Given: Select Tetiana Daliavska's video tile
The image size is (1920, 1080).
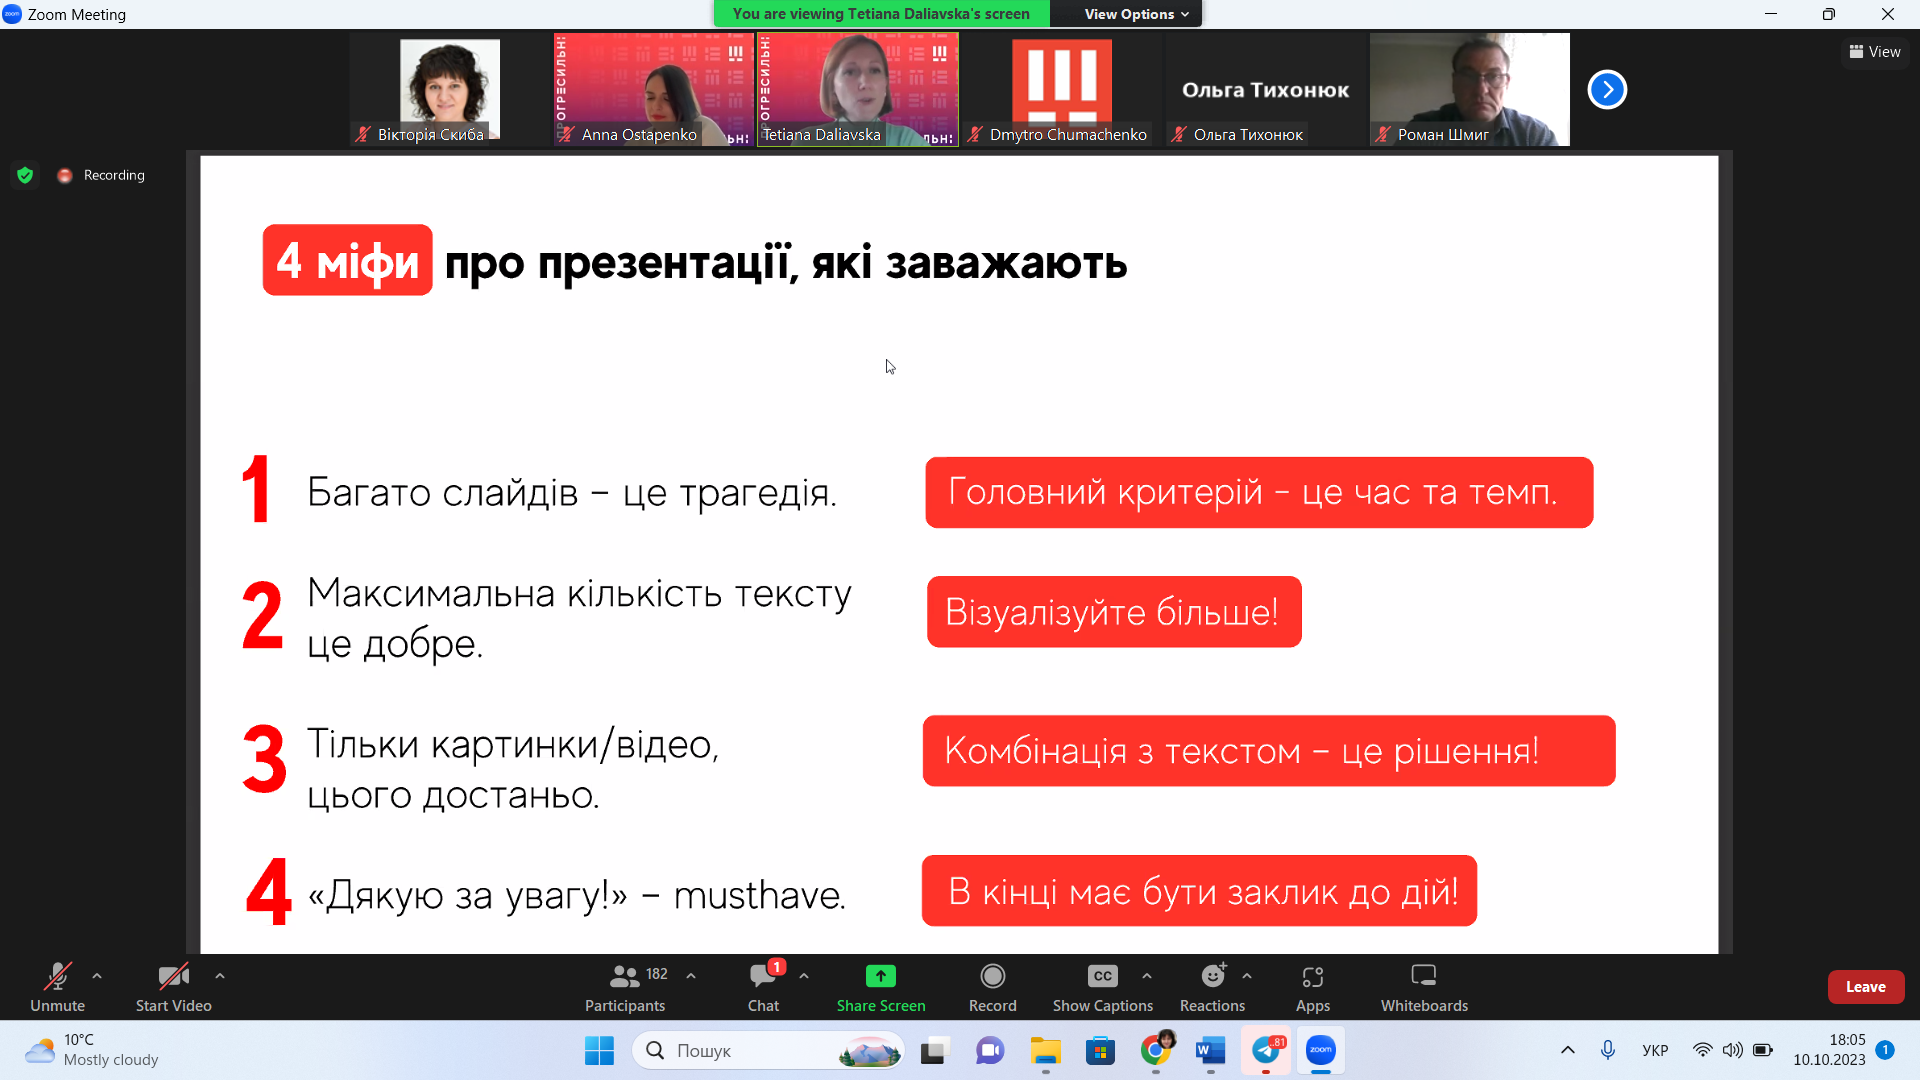Looking at the screenshot, I should (856, 88).
